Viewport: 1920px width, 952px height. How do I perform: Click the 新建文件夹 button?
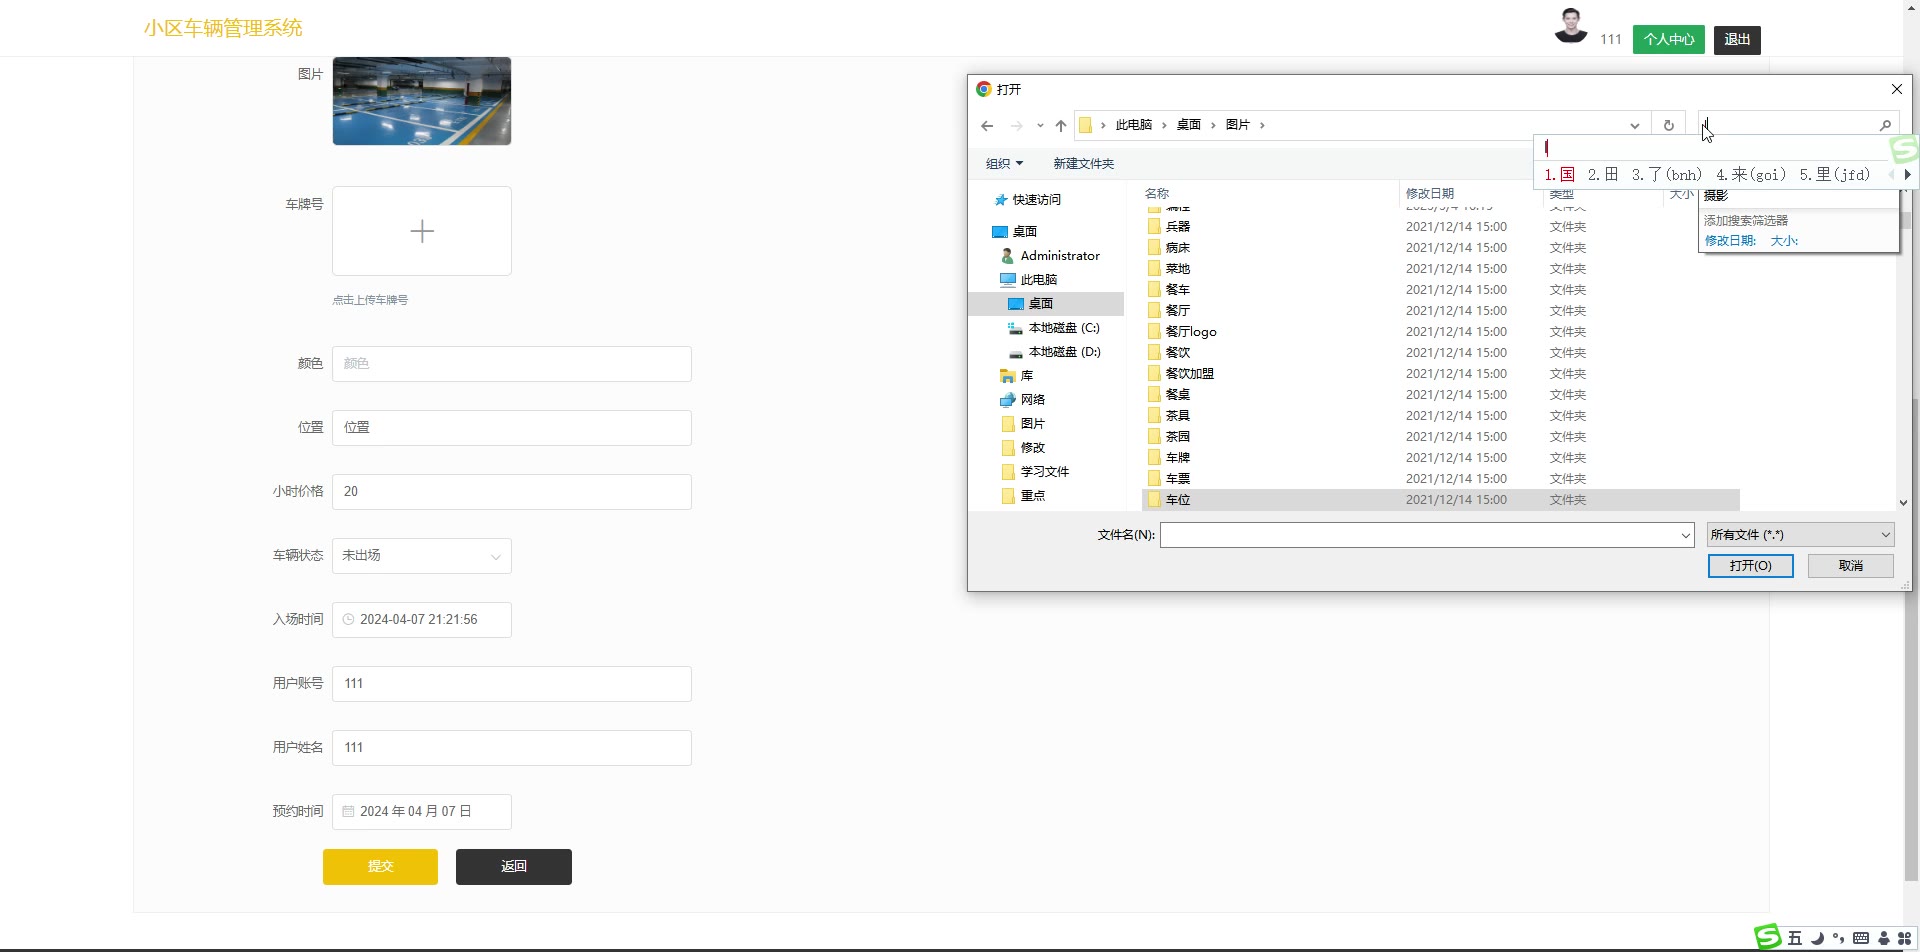[x=1083, y=164]
